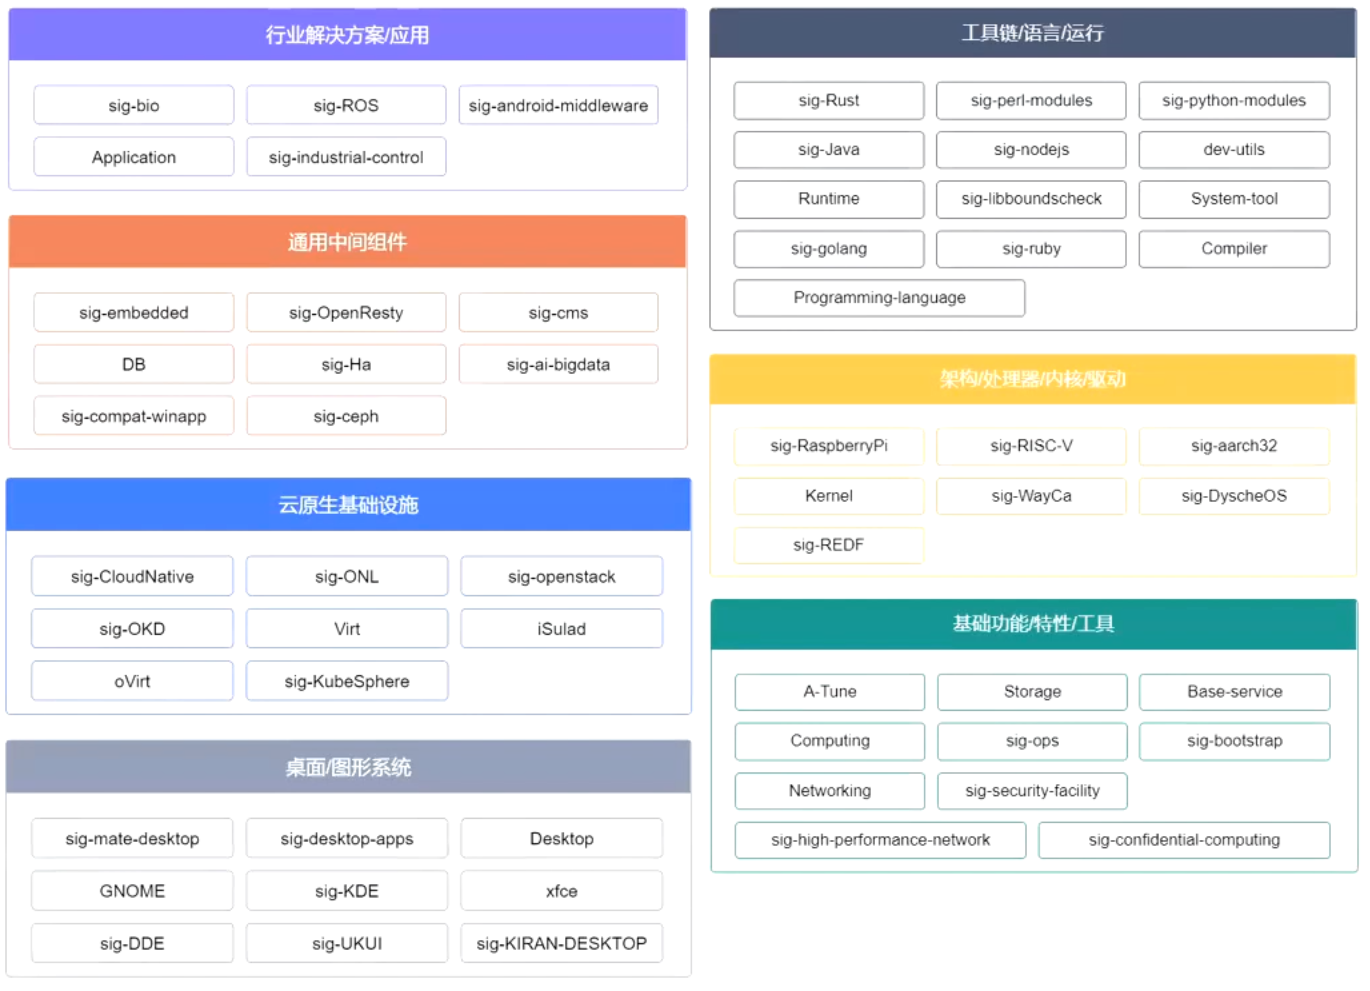Click the xfce group
This screenshot has width=1370, height=991.
click(562, 891)
